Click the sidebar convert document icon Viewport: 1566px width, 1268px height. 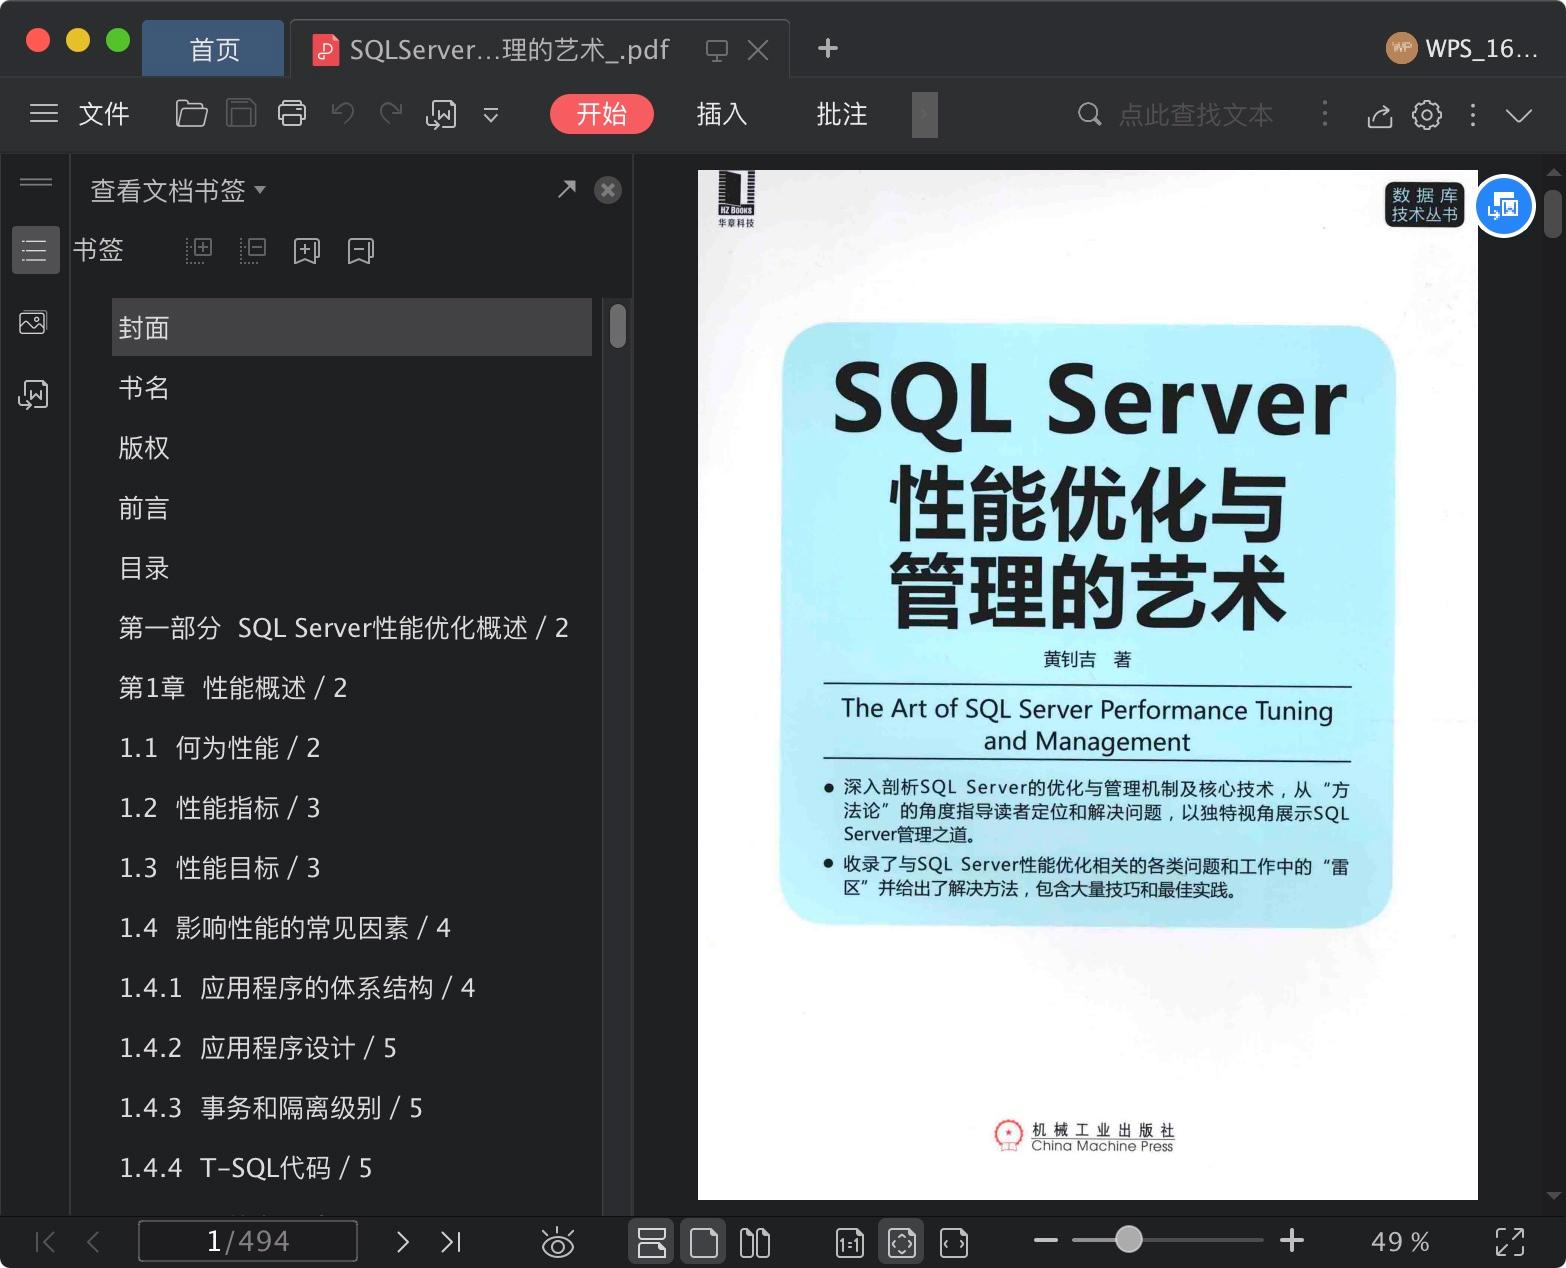point(33,395)
